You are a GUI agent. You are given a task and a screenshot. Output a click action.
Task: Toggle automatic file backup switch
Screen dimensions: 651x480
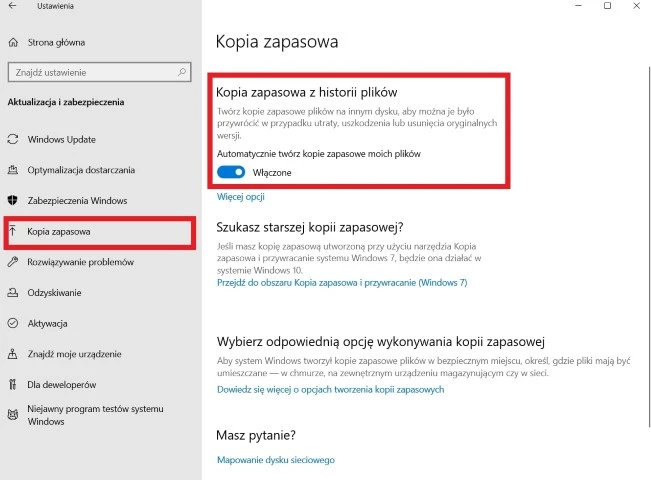click(231, 173)
